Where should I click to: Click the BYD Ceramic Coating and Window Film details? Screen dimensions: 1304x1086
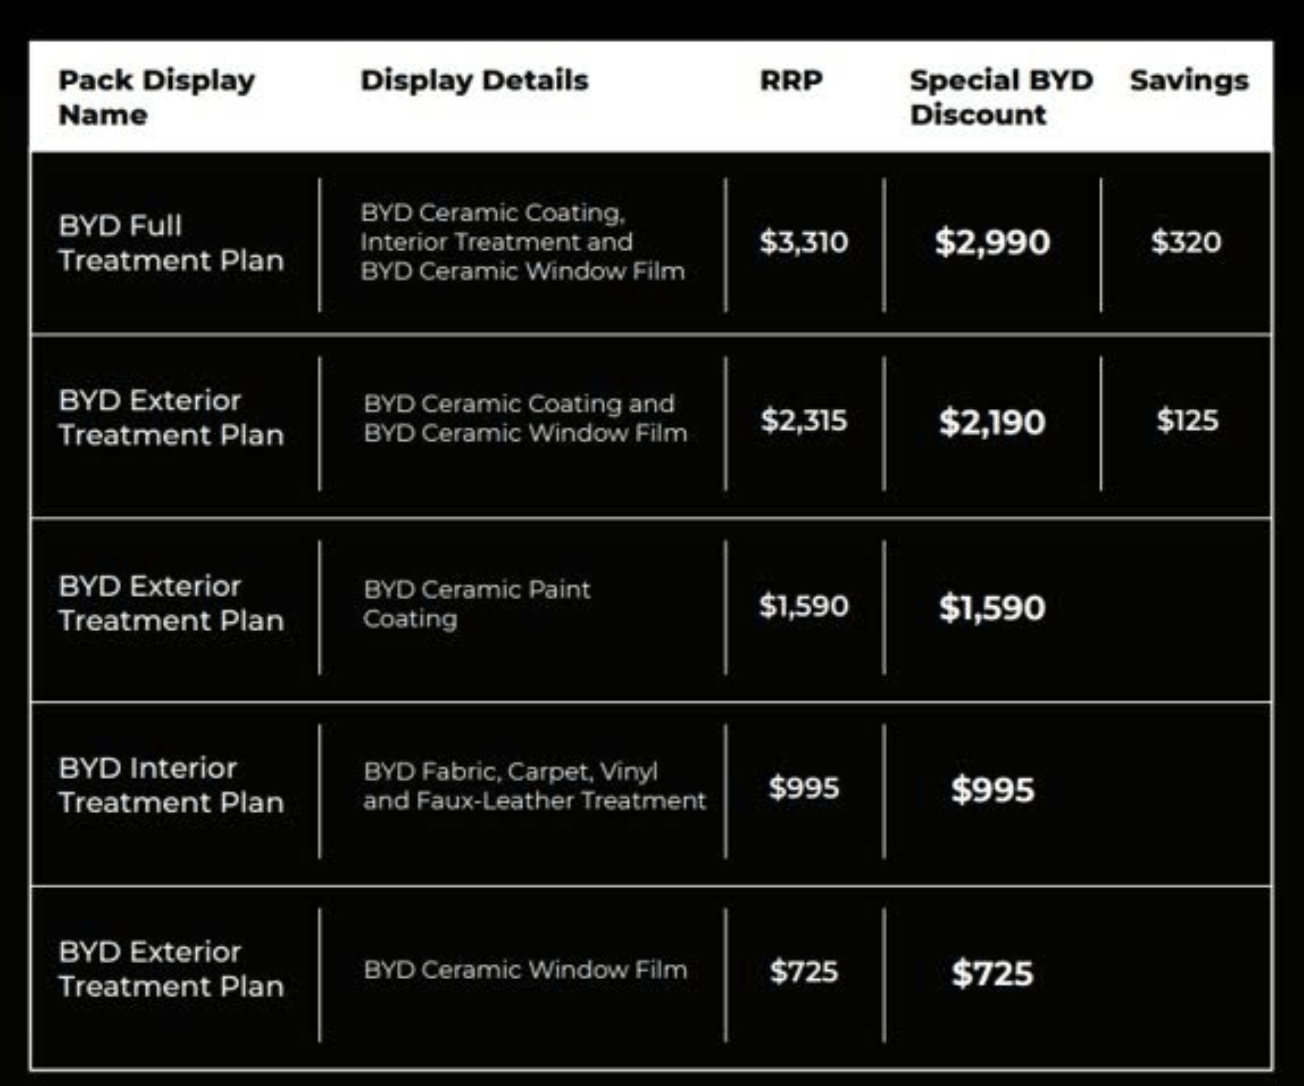coord(525,418)
